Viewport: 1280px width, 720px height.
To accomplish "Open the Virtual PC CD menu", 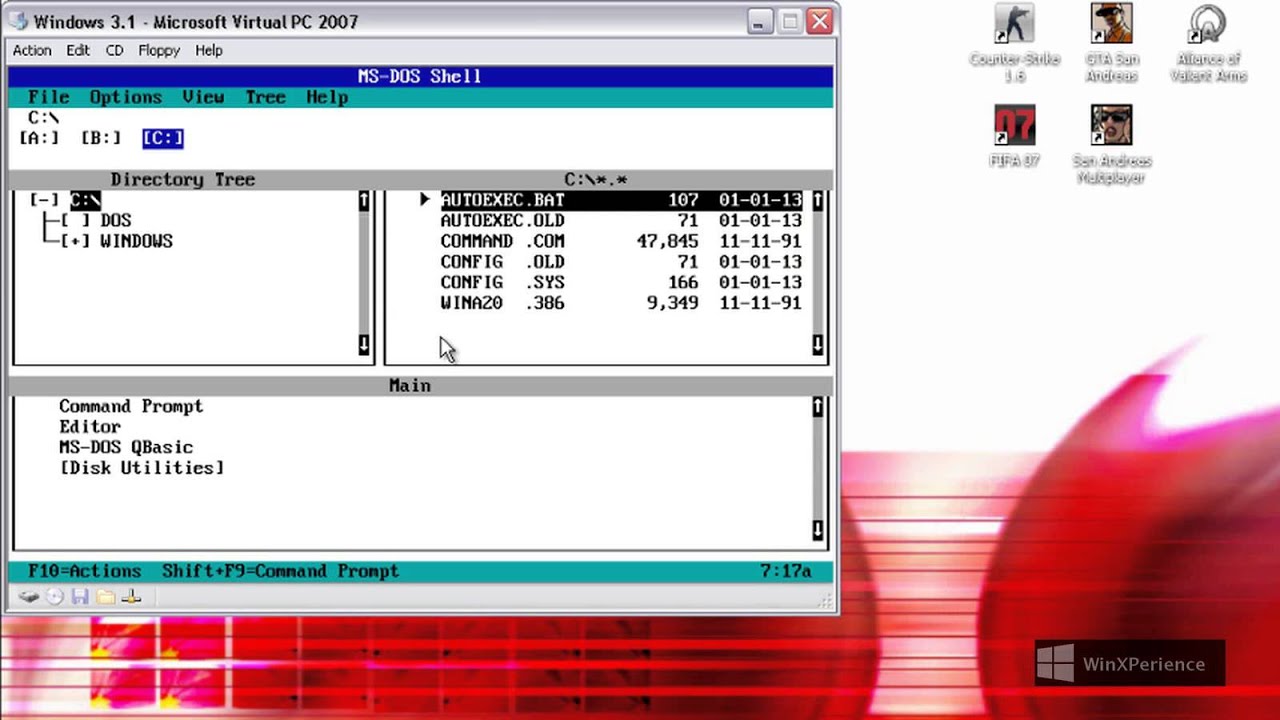I will (x=115, y=50).
